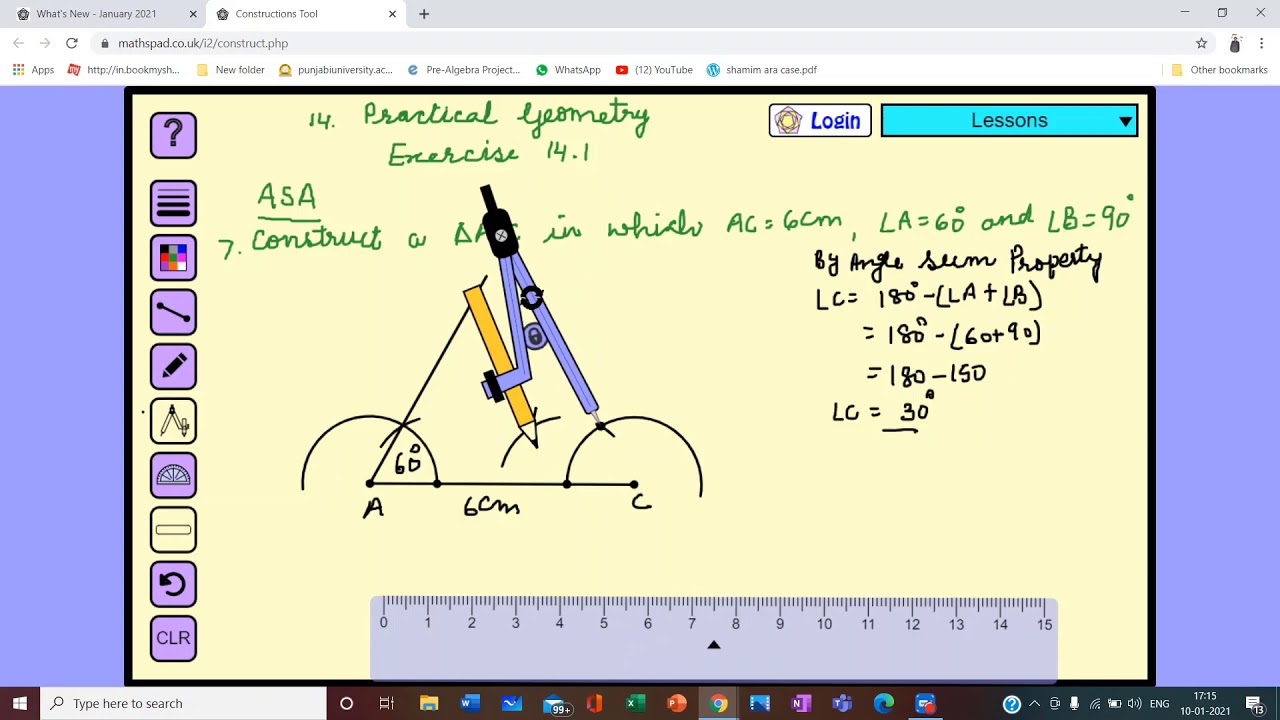
Task: Select the compass tool in sidebar
Action: 173,420
